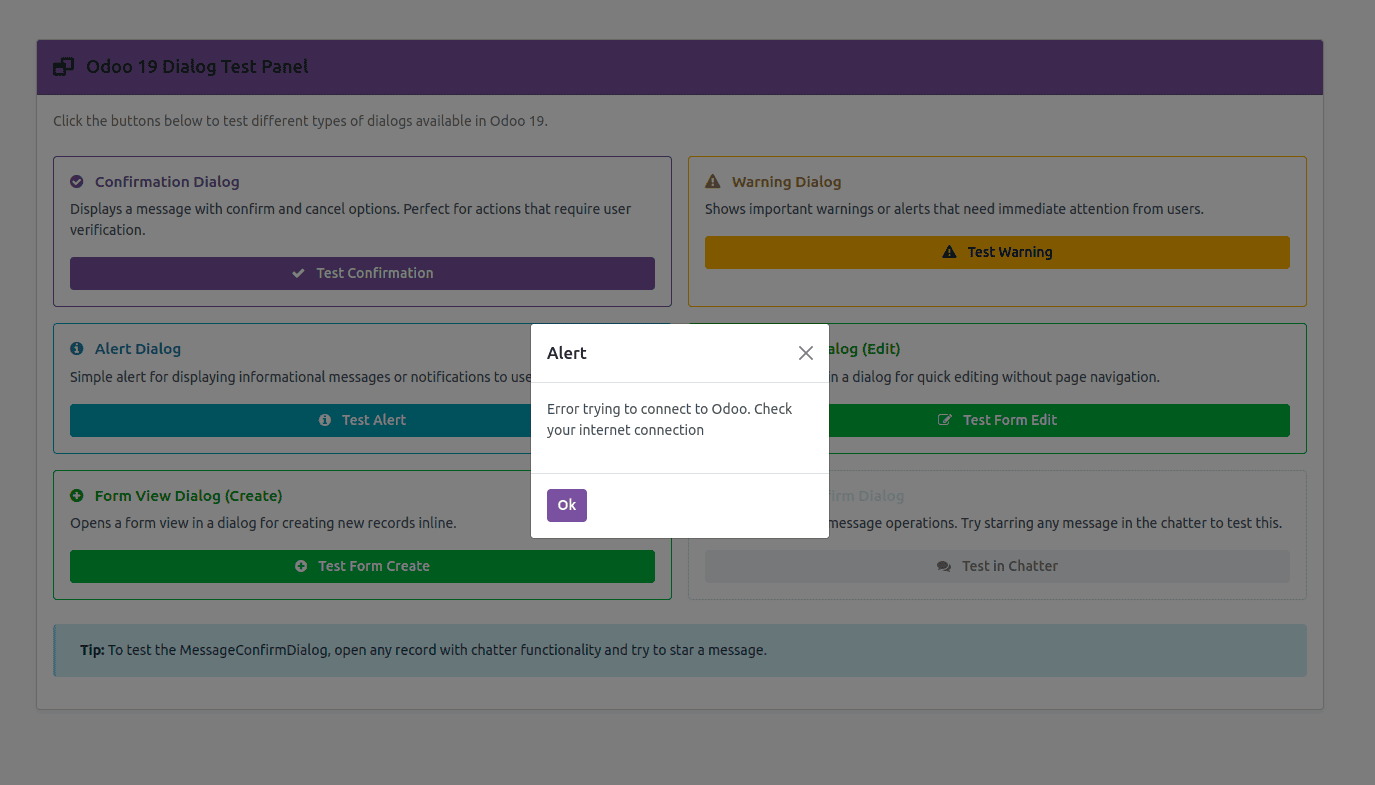Open the Test Form Create dialog
This screenshot has height=785, width=1375.
coord(362,566)
